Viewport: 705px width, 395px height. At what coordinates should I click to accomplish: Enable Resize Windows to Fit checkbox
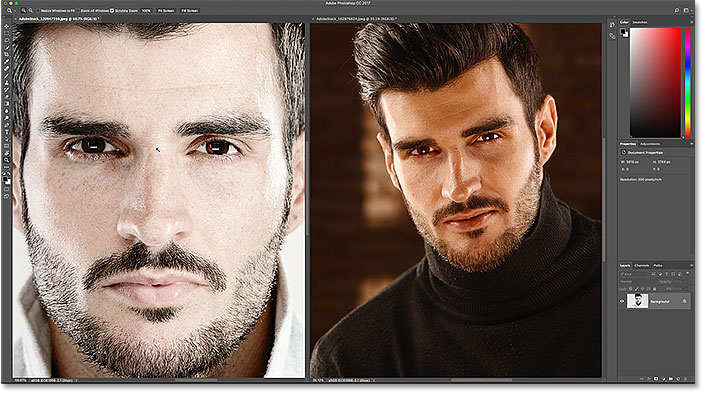[38, 10]
